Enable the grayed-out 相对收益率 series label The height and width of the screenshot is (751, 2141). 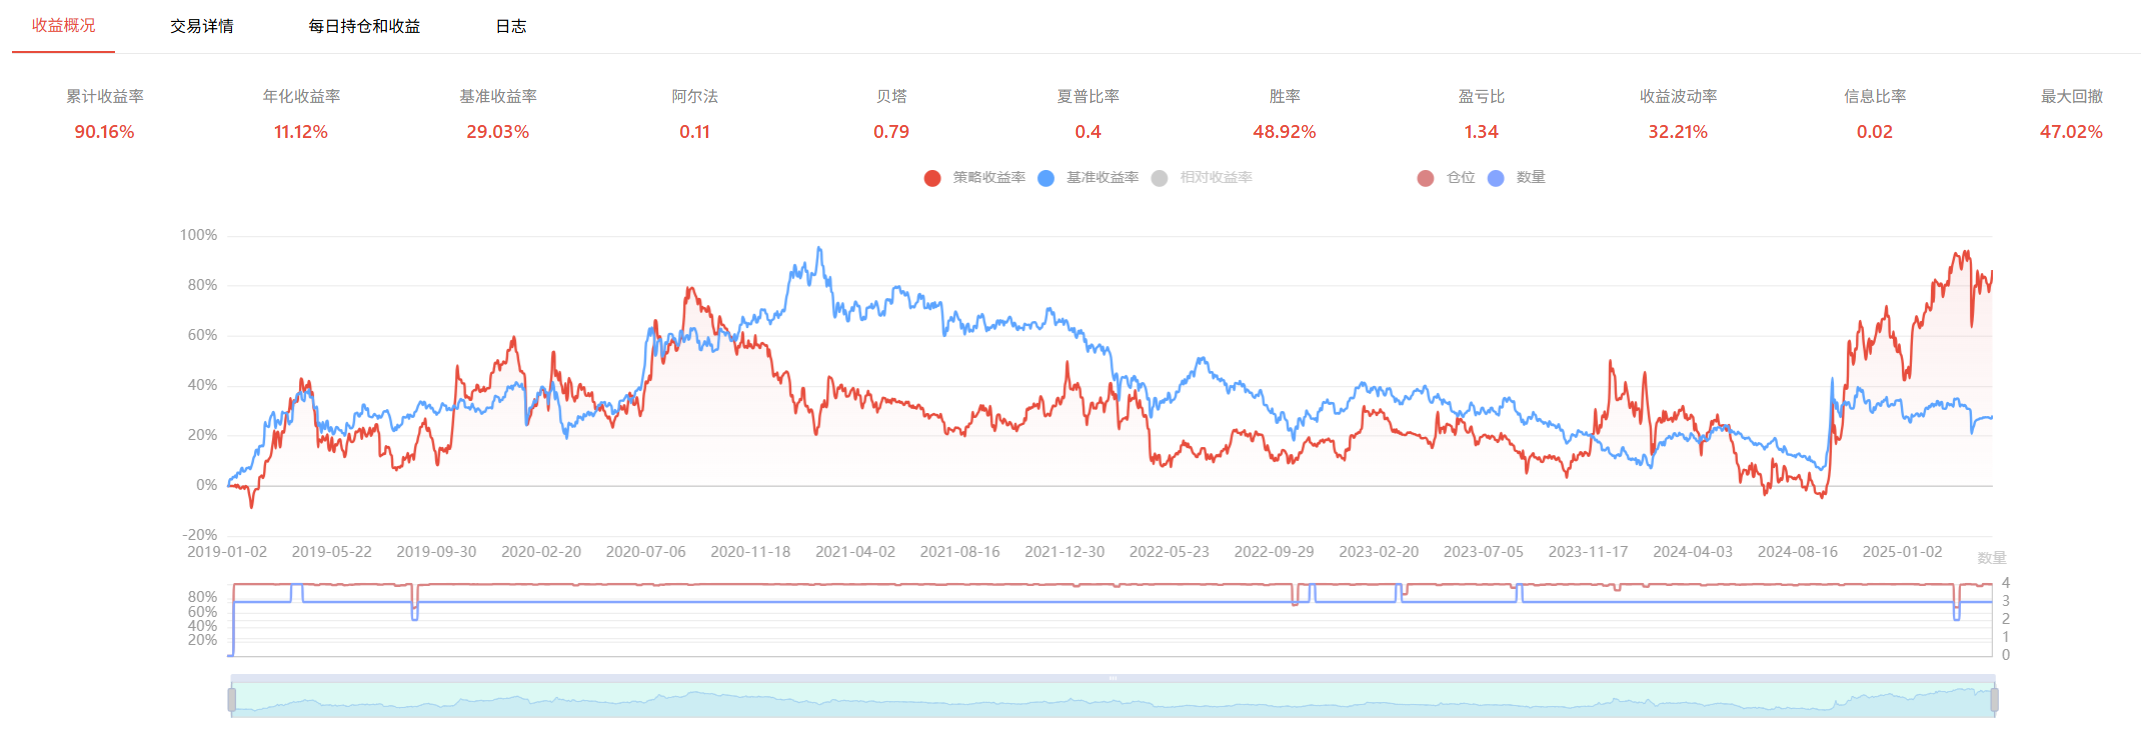coord(1215,178)
